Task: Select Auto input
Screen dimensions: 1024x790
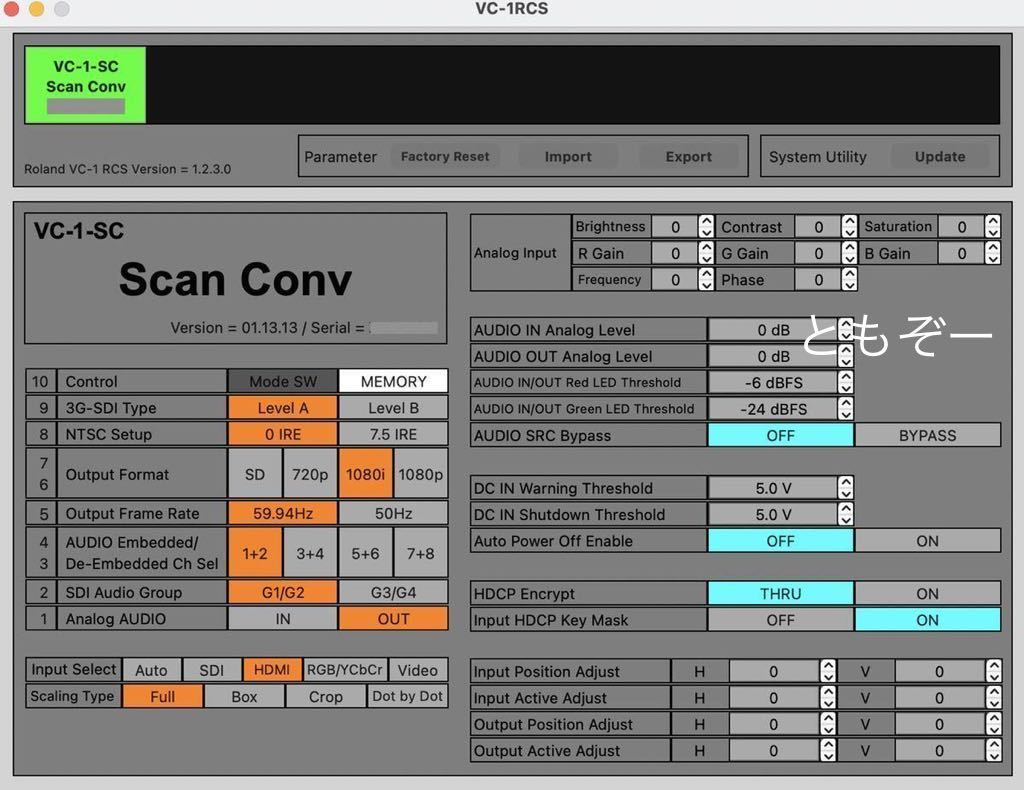Action: (x=151, y=670)
